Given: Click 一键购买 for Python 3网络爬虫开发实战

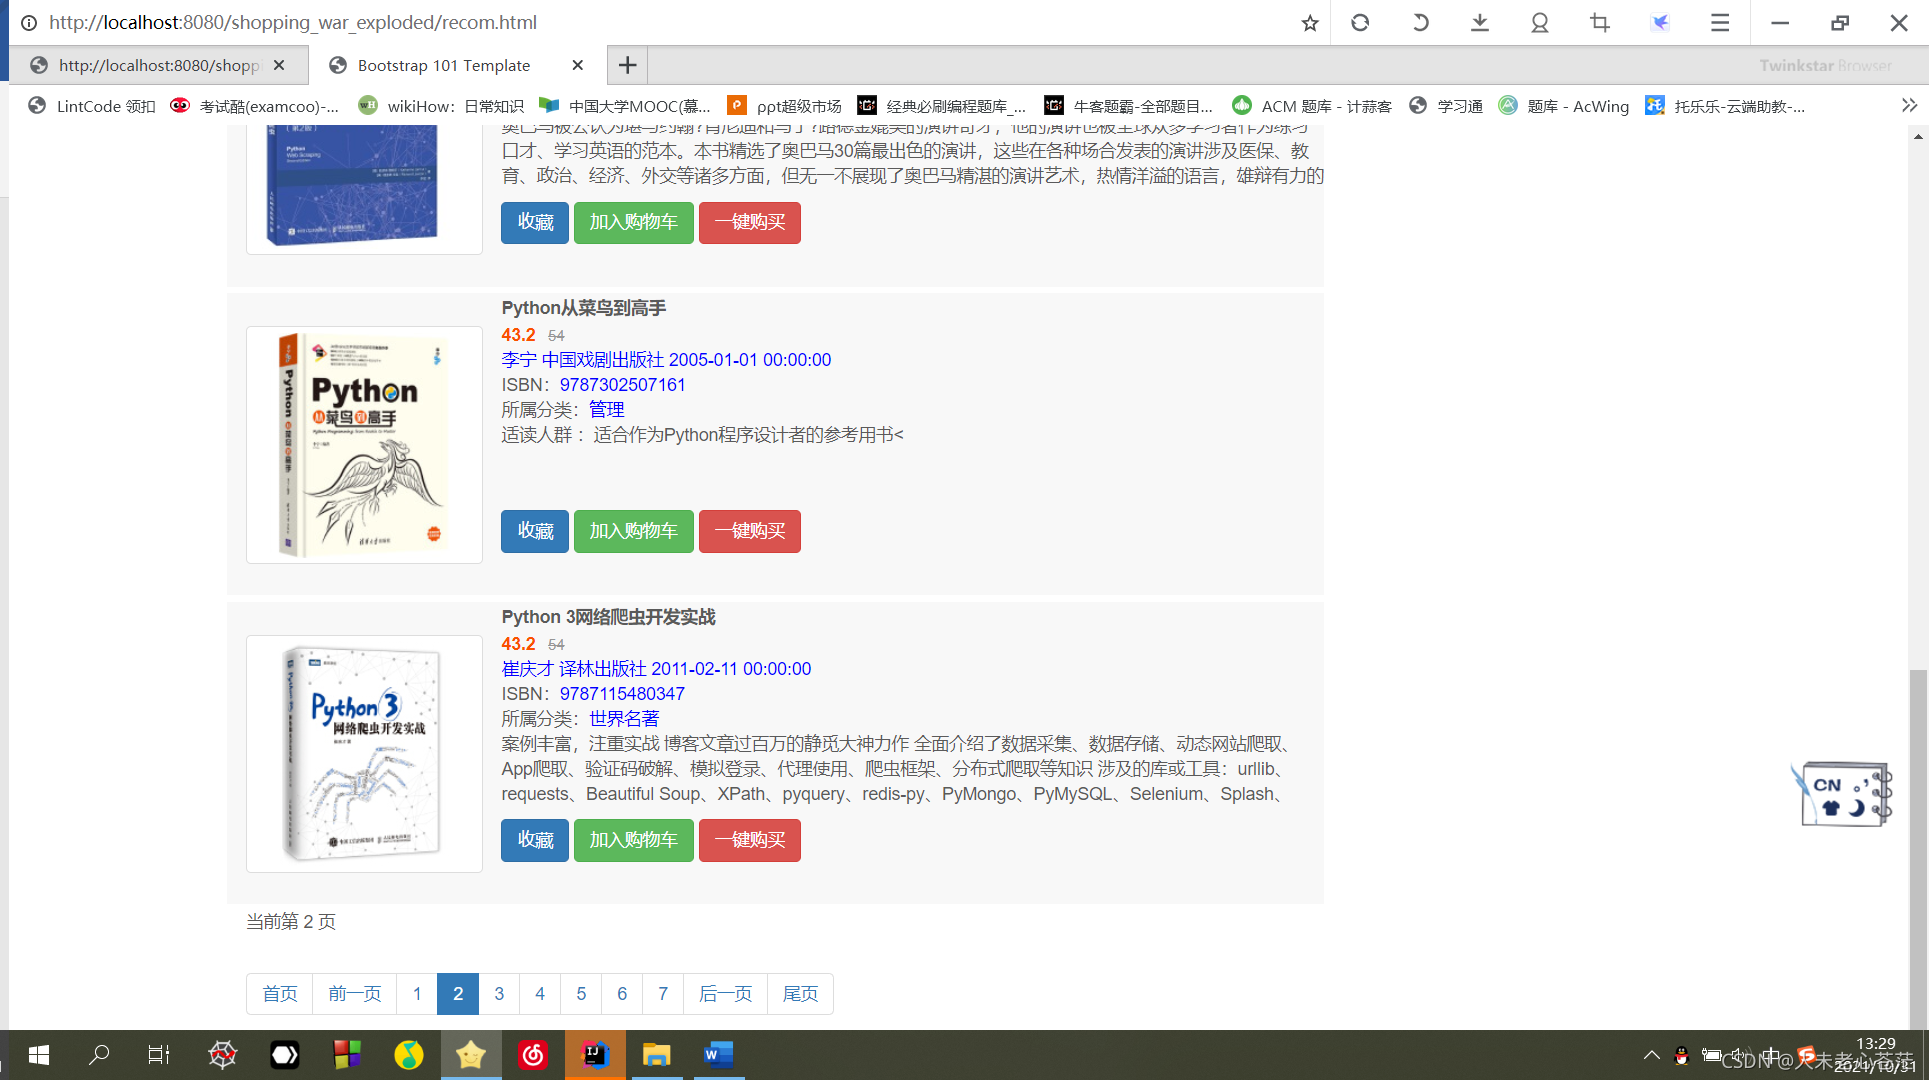Looking at the screenshot, I should click(x=749, y=840).
